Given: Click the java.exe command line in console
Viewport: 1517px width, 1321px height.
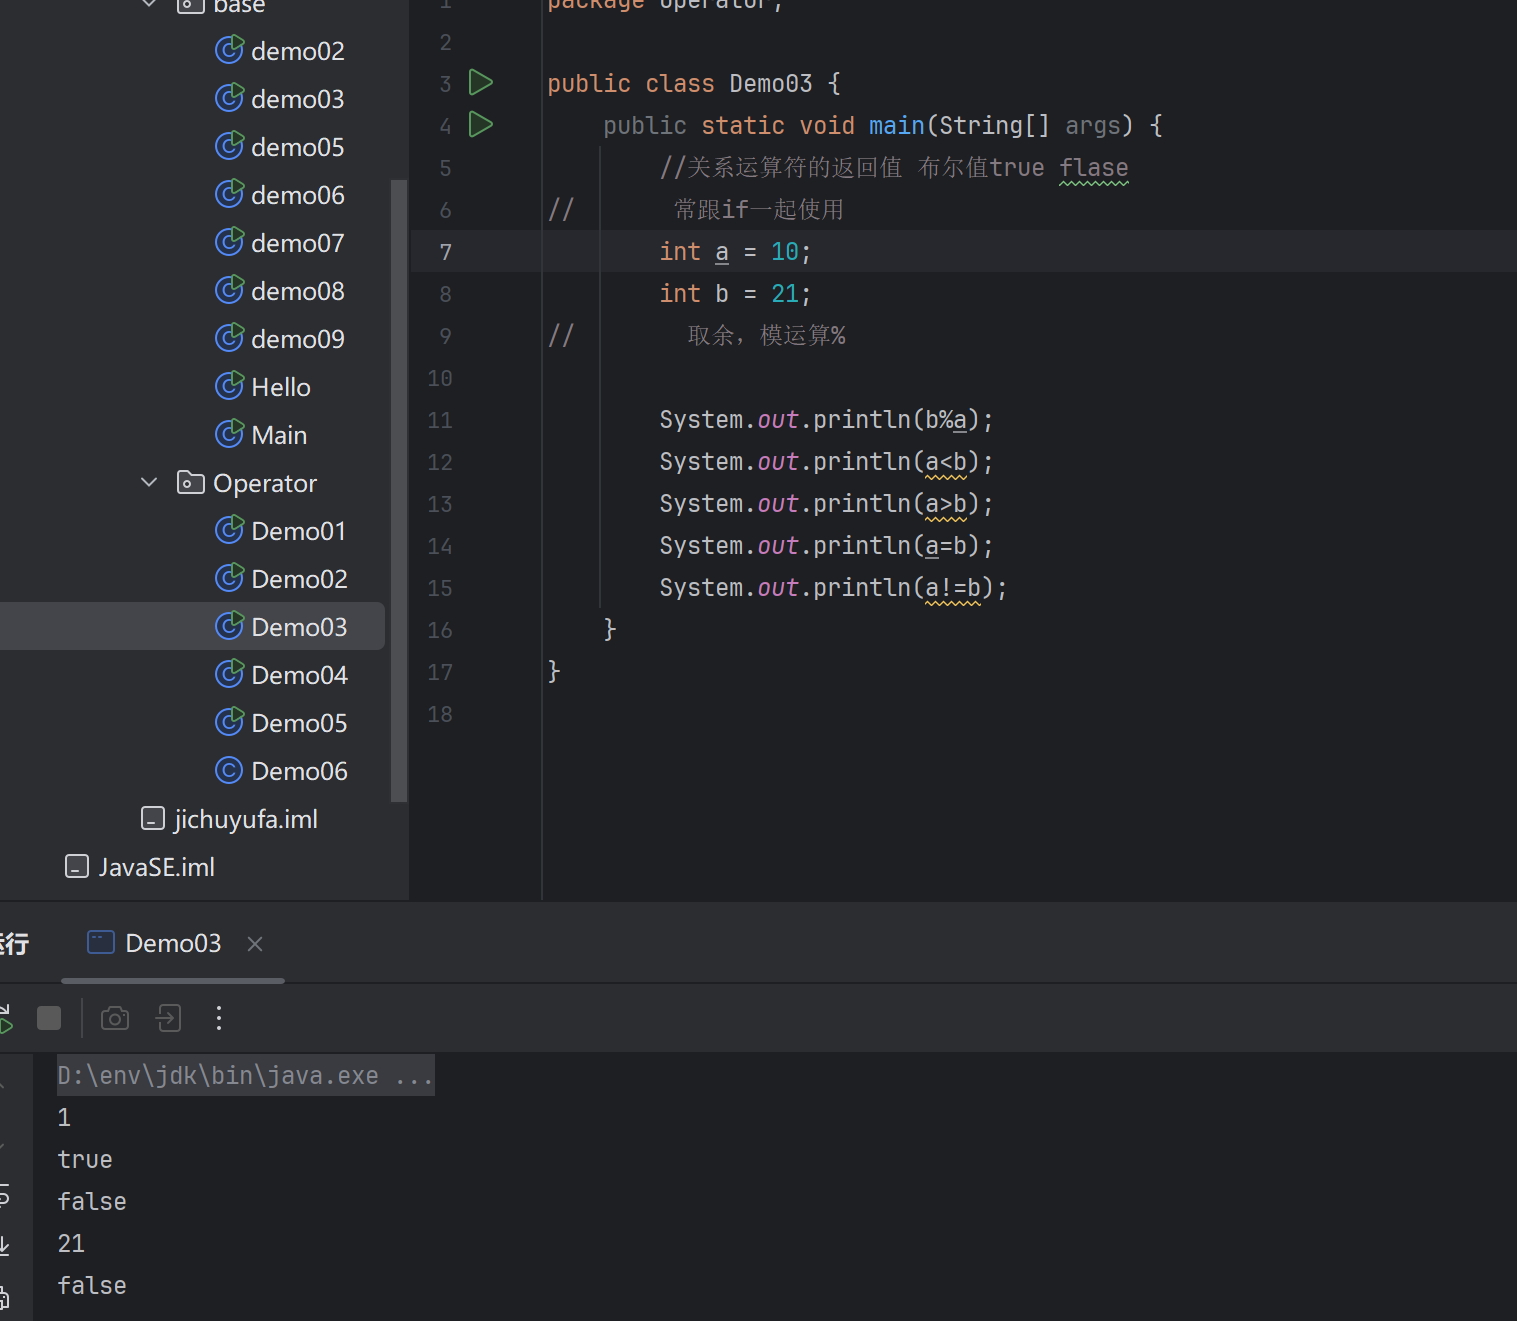Looking at the screenshot, I should [x=245, y=1076].
